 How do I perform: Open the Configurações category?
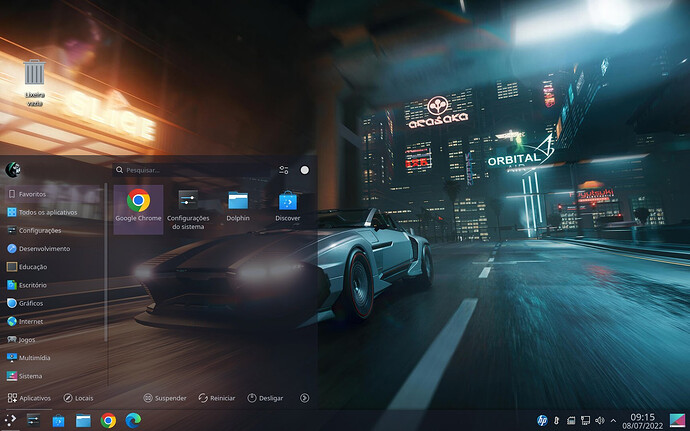(54, 230)
